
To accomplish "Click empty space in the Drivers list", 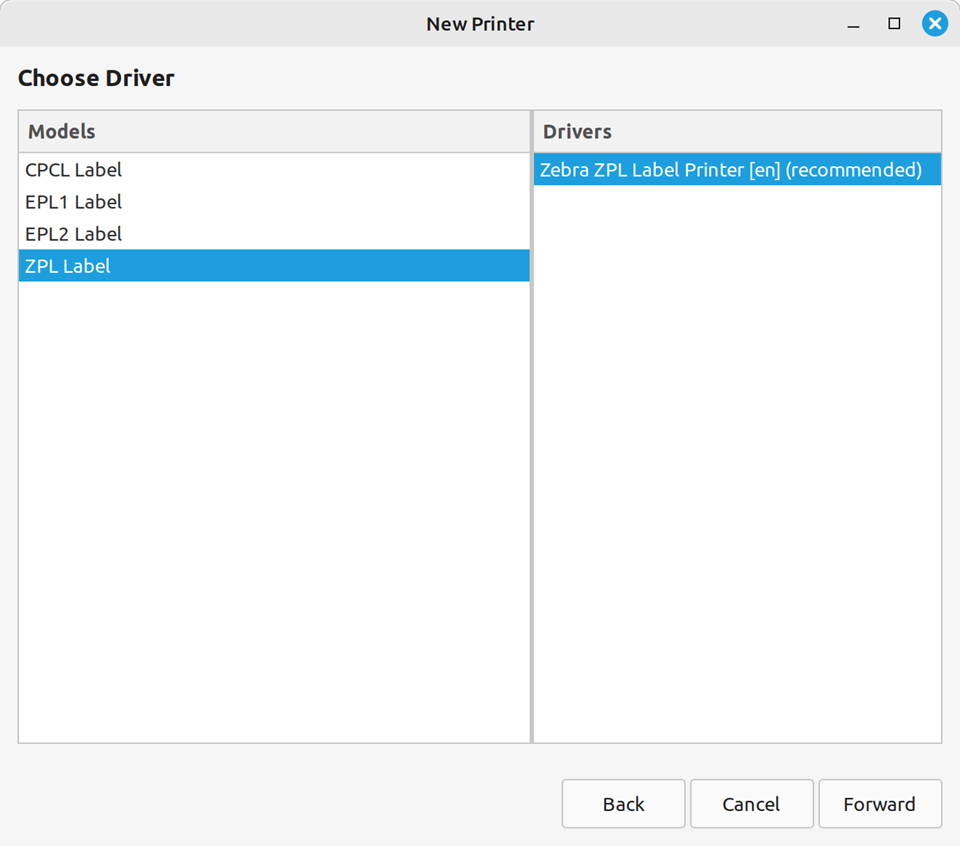I will tap(737, 450).
